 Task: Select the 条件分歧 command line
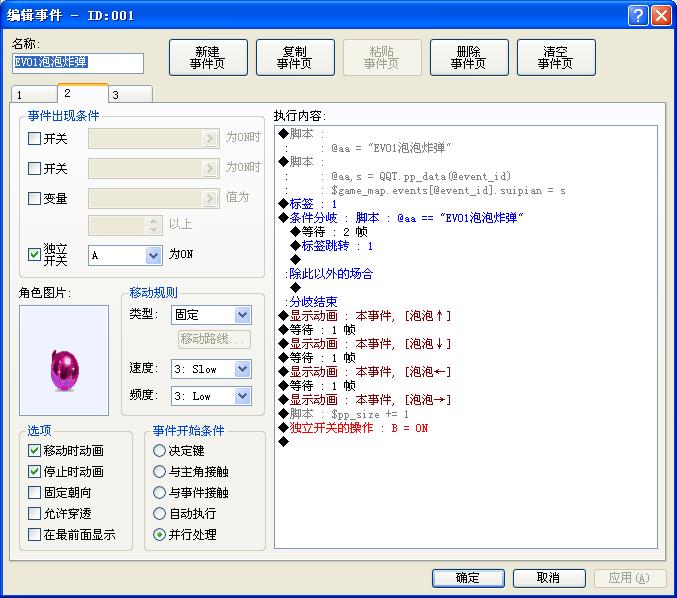click(x=401, y=218)
